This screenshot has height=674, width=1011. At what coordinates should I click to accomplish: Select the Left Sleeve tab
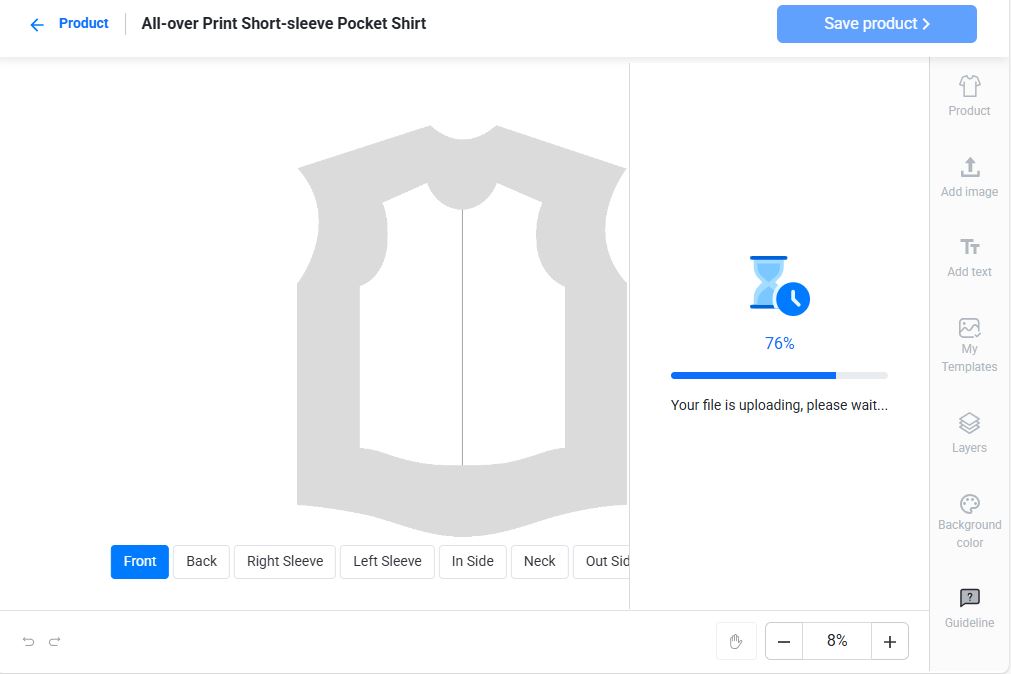point(387,561)
